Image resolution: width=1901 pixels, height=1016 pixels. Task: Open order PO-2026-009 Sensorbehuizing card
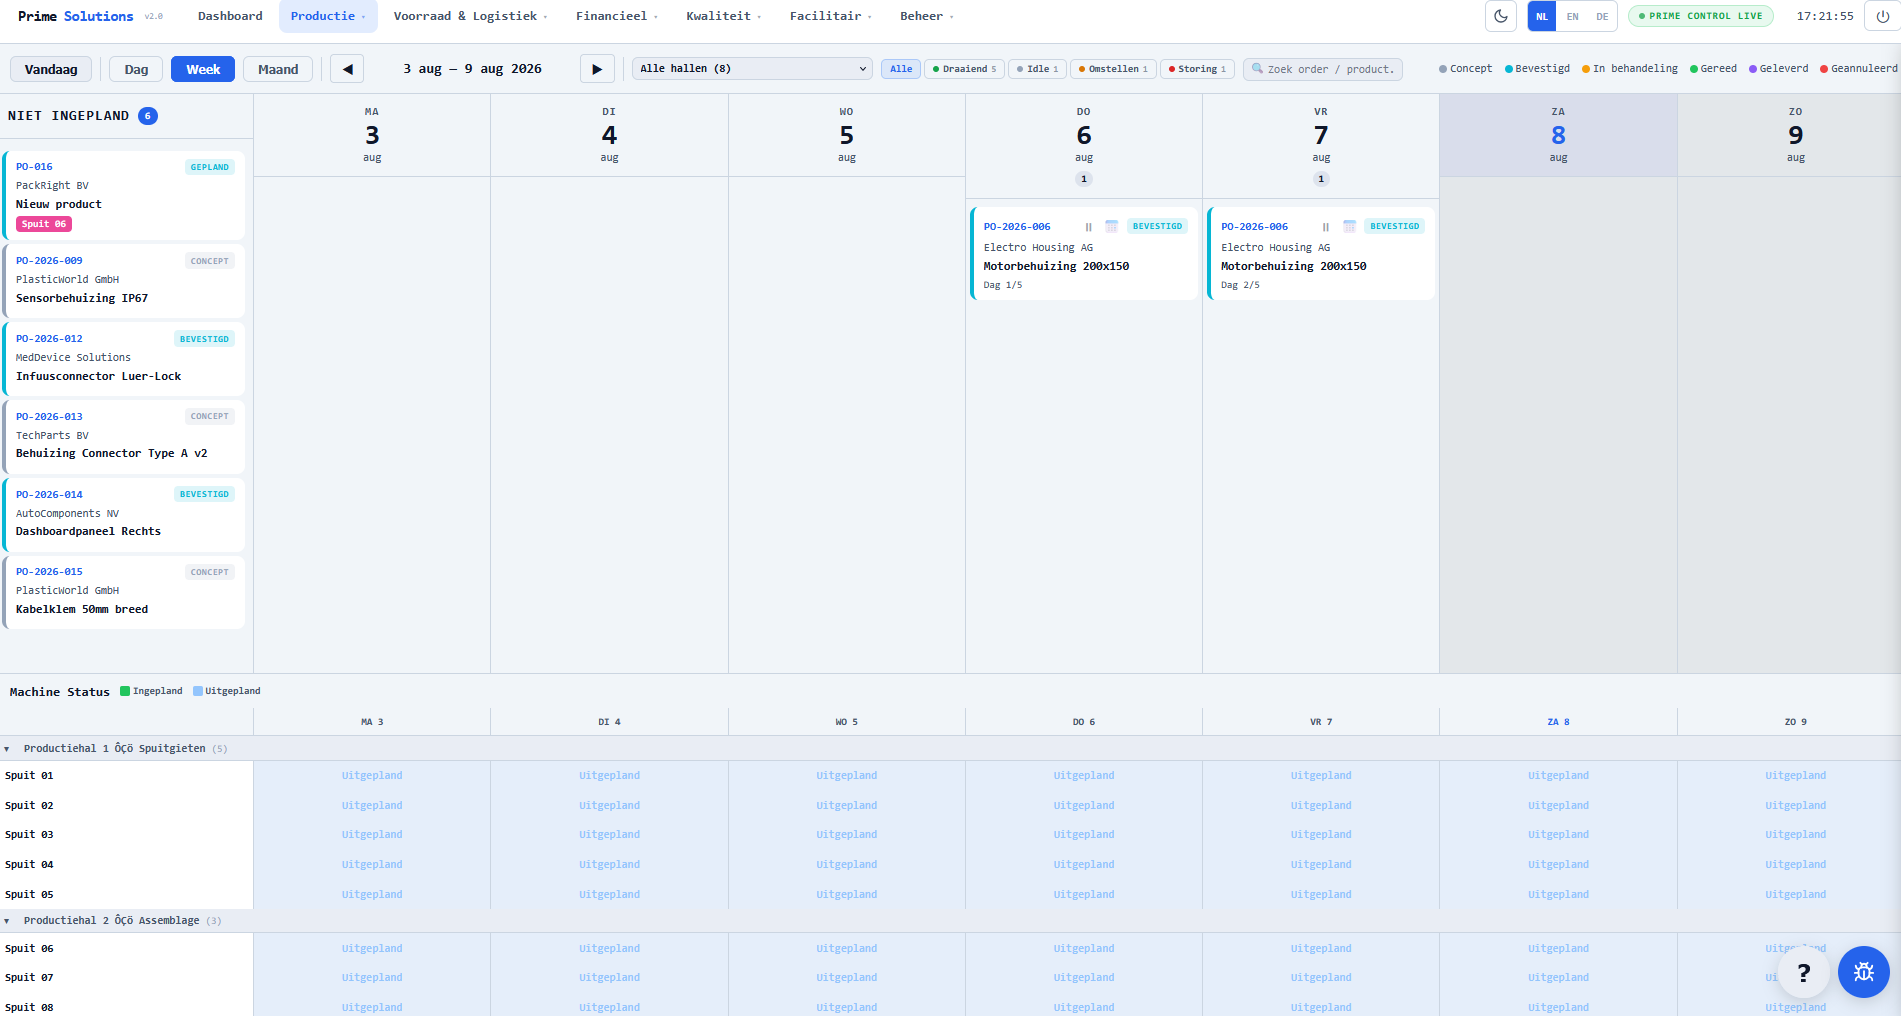tap(124, 281)
